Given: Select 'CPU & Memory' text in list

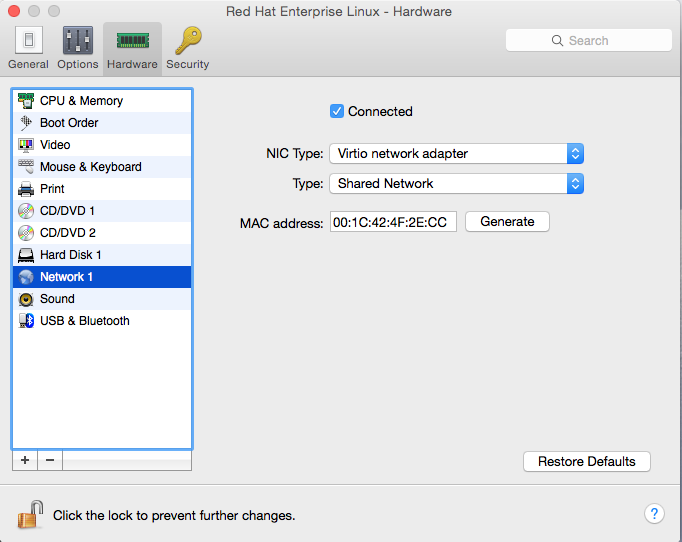Looking at the screenshot, I should tap(81, 101).
